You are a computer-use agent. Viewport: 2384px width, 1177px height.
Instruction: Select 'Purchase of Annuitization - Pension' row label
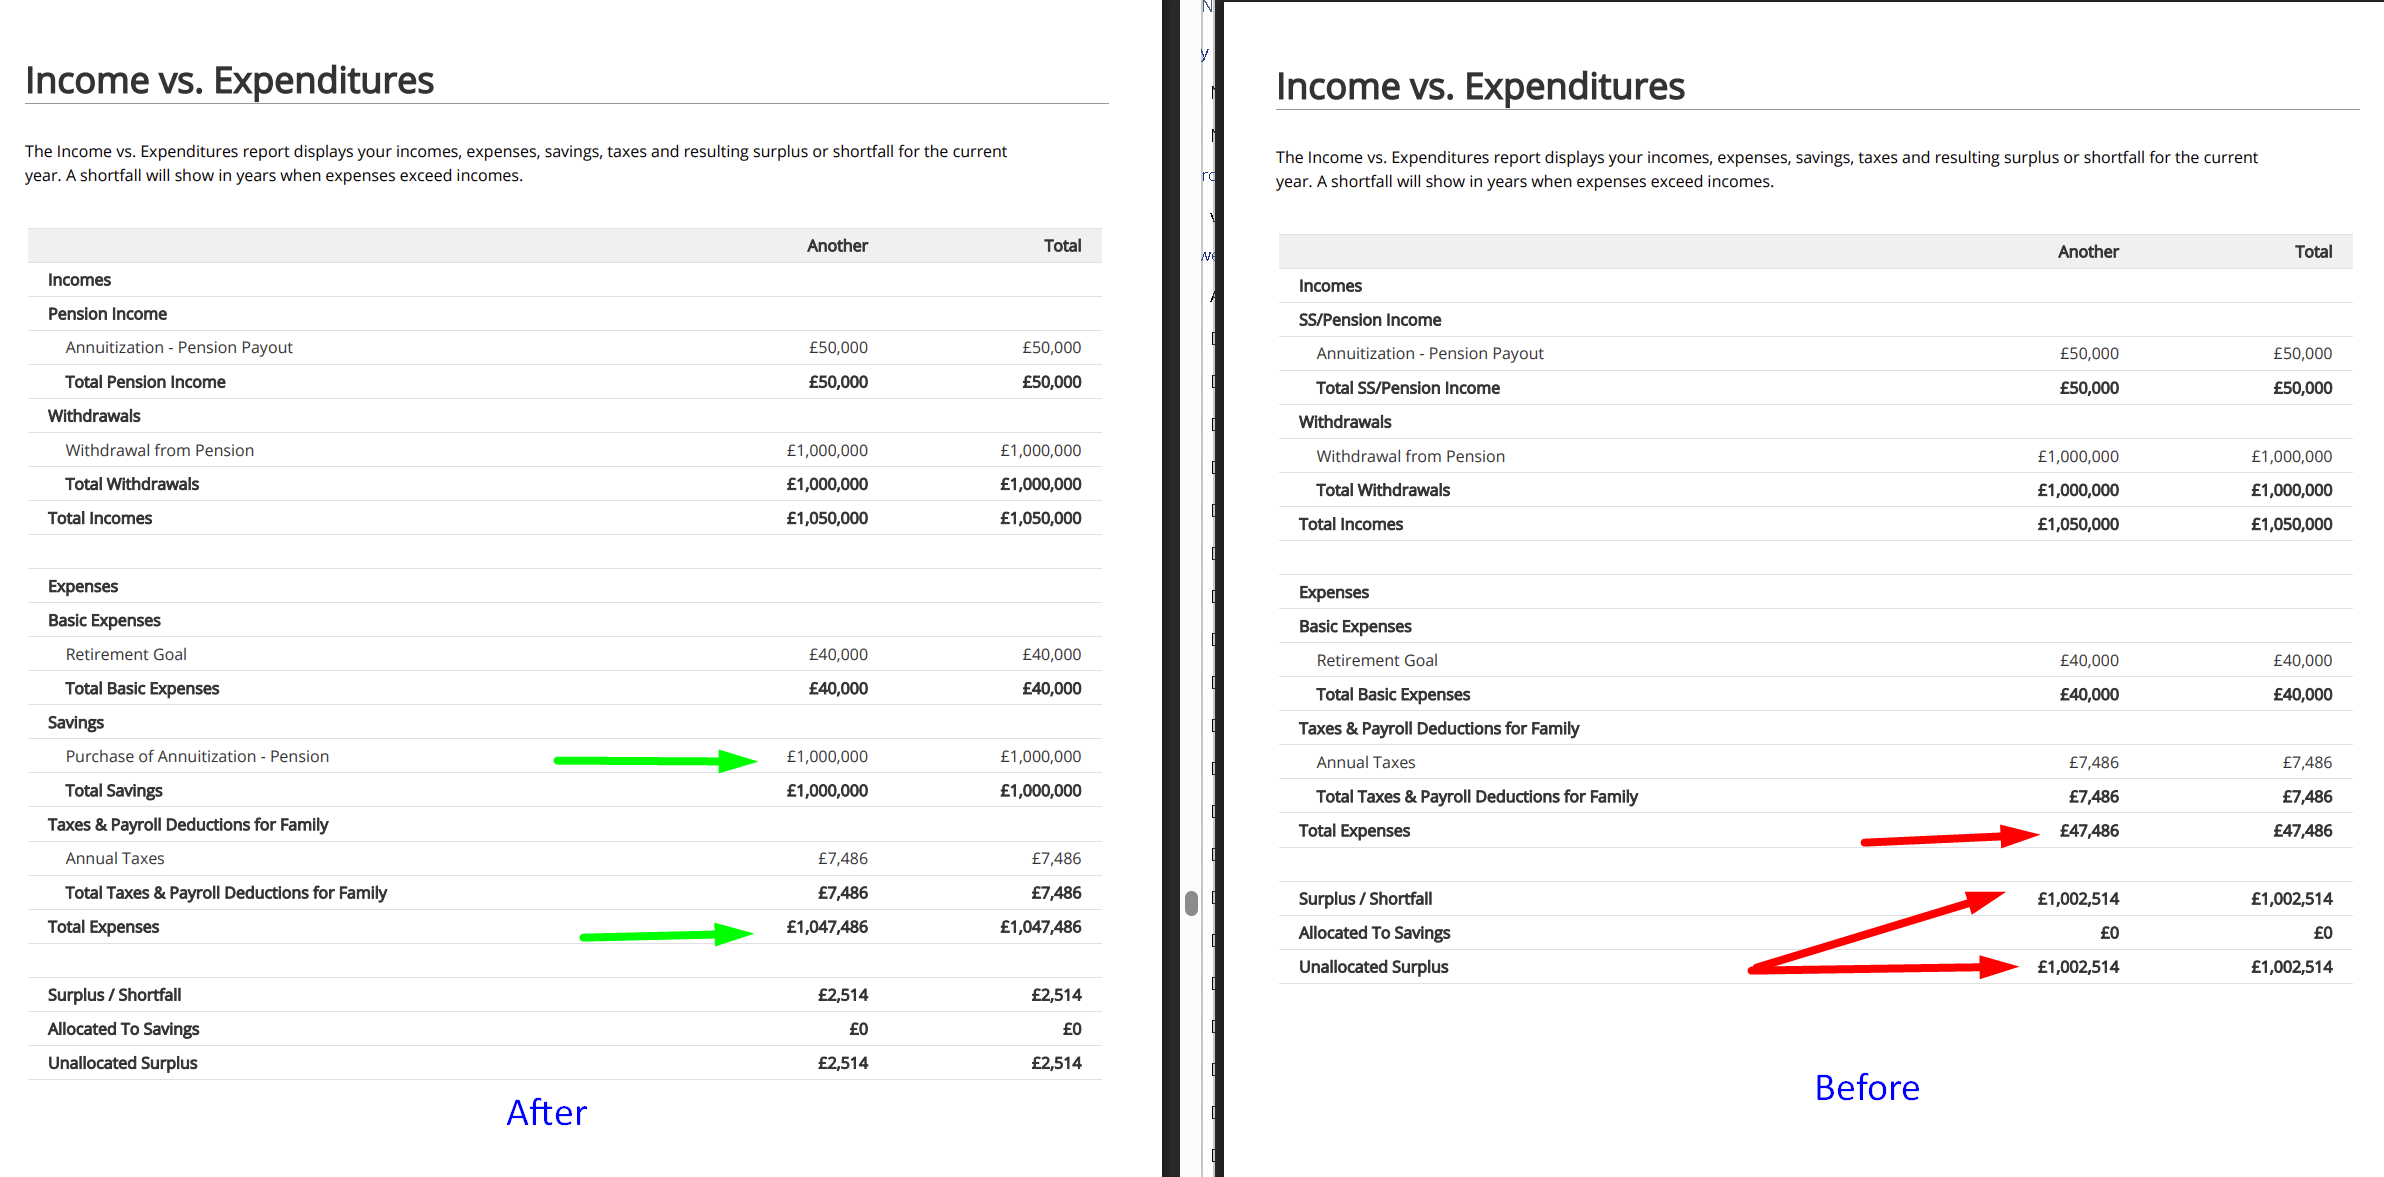coord(197,756)
